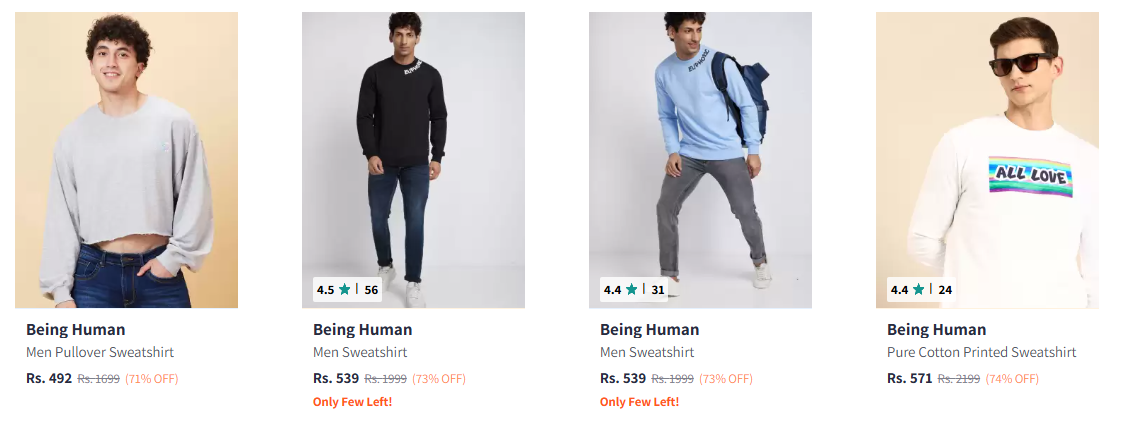Click the Rs. 571 price
Screen dimensions: 1141x427
point(909,378)
